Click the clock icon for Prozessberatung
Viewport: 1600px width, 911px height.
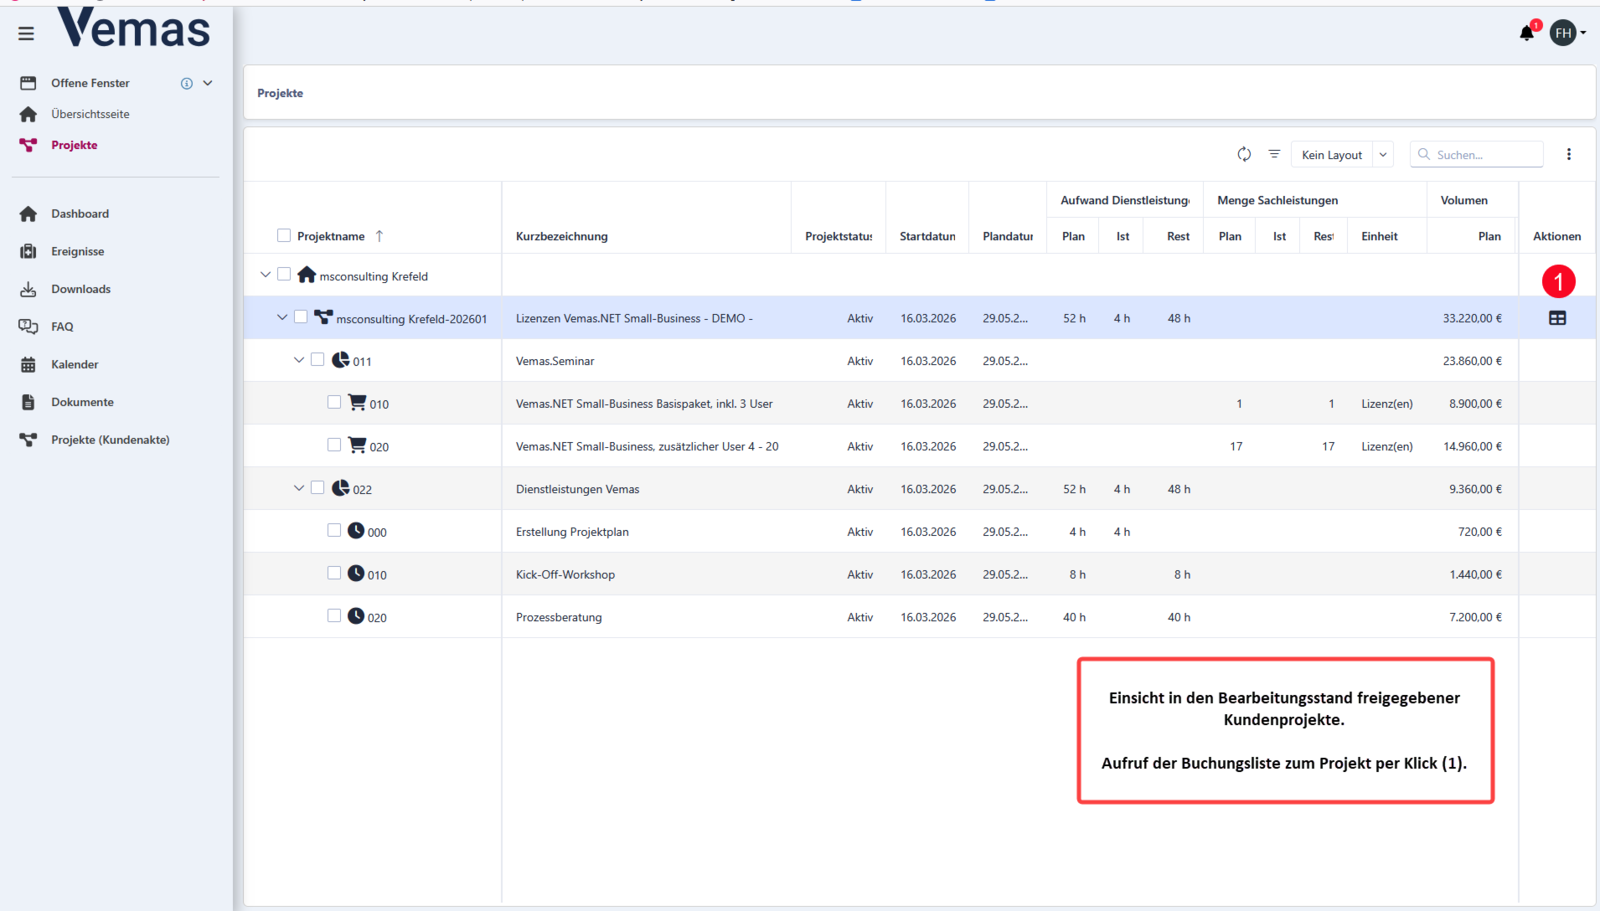pos(356,616)
